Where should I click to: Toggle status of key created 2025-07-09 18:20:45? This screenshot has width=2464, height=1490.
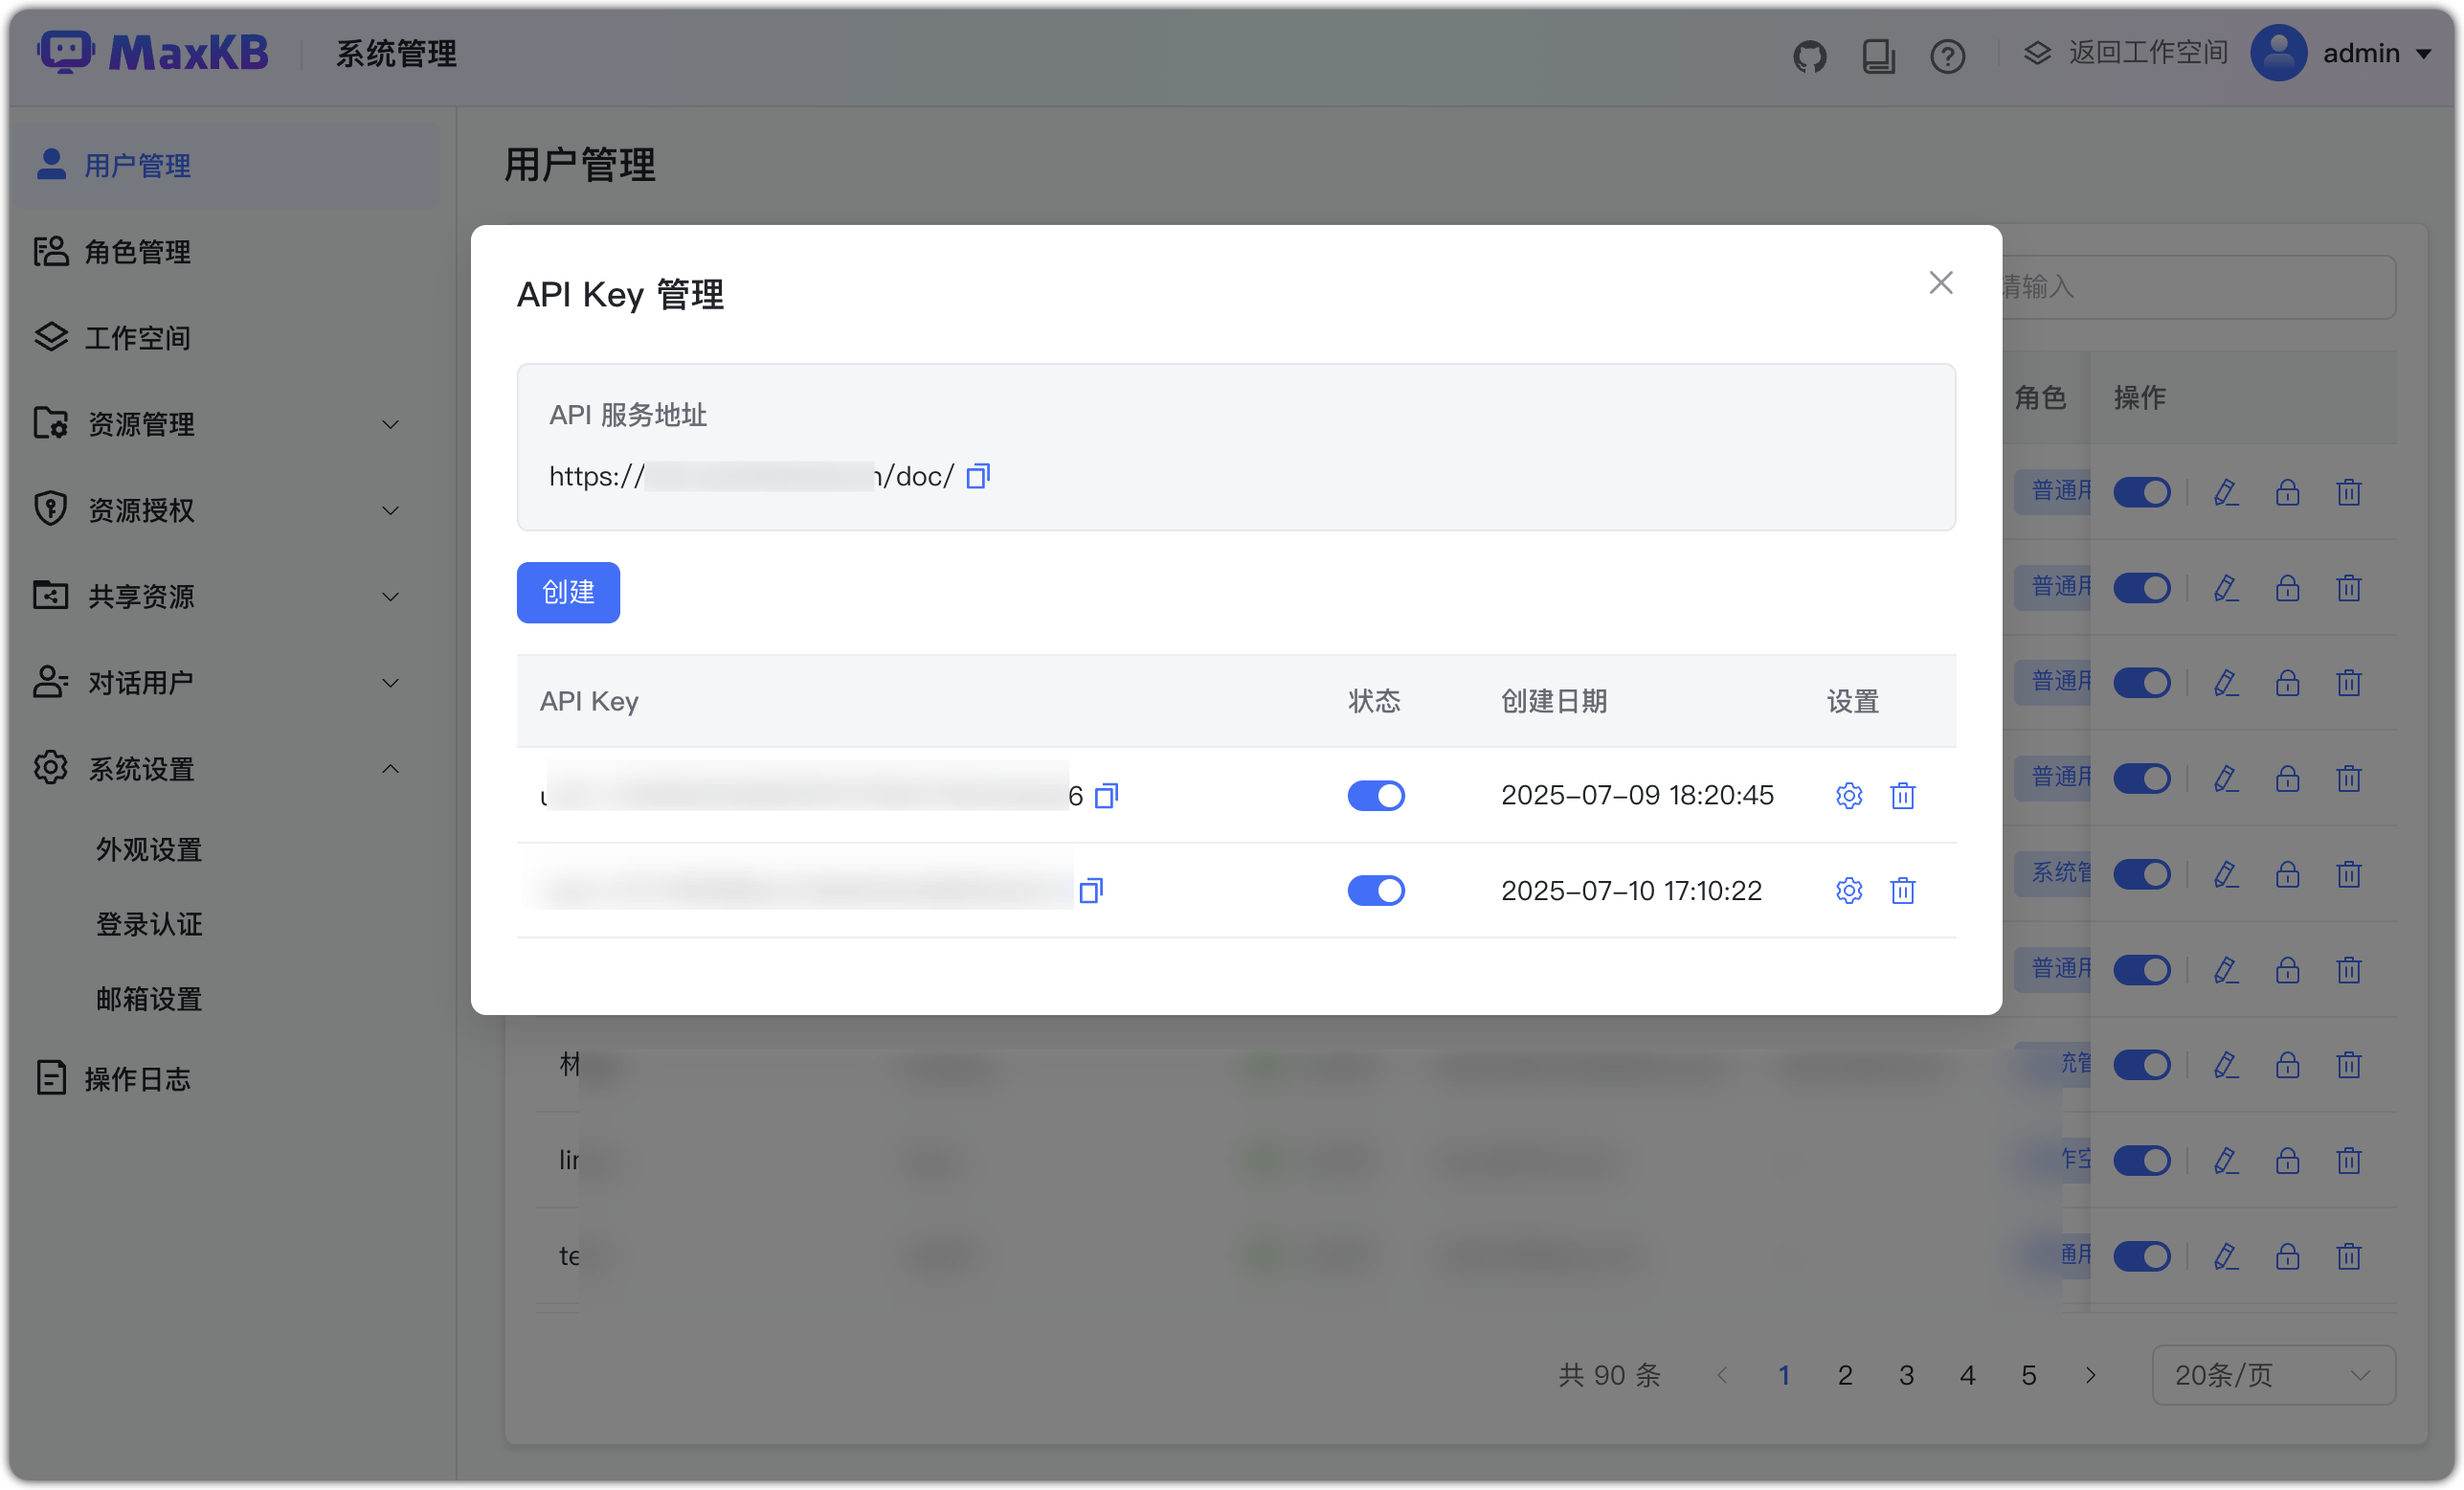pos(1376,795)
